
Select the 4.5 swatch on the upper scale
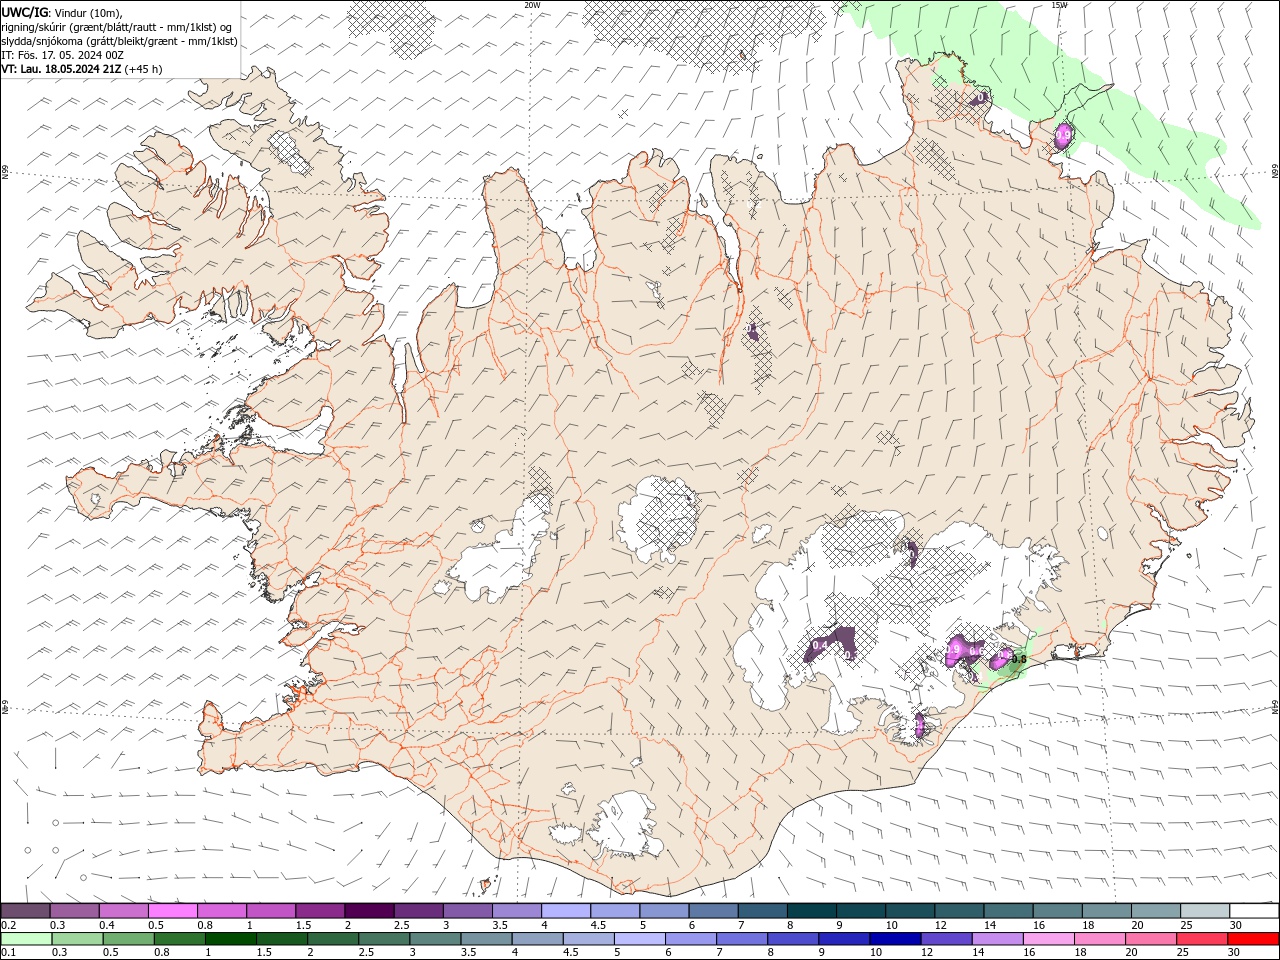pyautogui.click(x=614, y=910)
